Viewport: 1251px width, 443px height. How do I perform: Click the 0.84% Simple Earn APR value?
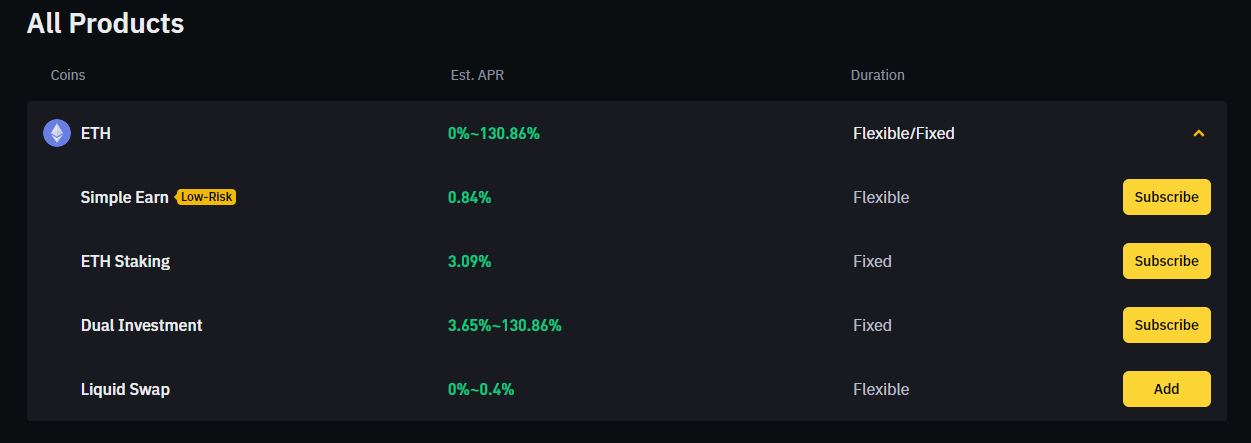coord(469,197)
